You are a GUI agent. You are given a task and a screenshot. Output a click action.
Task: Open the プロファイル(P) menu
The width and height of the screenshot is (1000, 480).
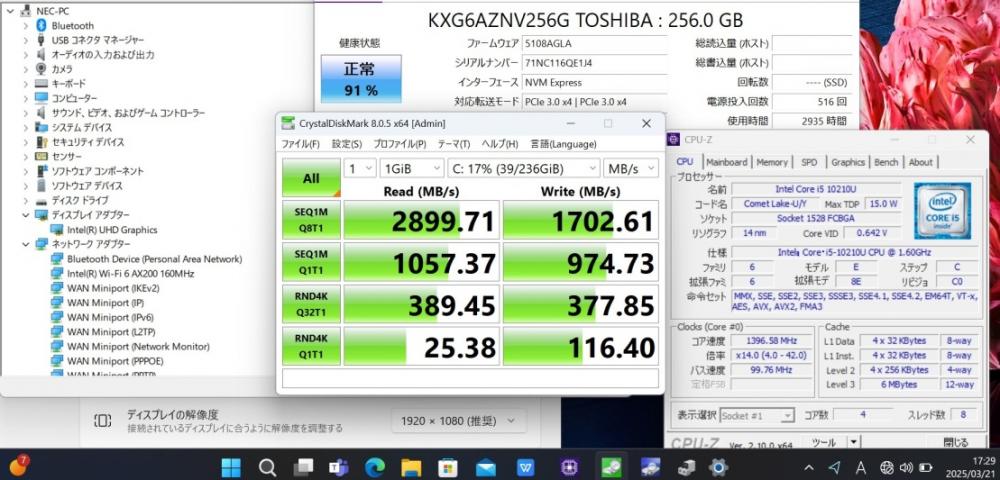400,144
